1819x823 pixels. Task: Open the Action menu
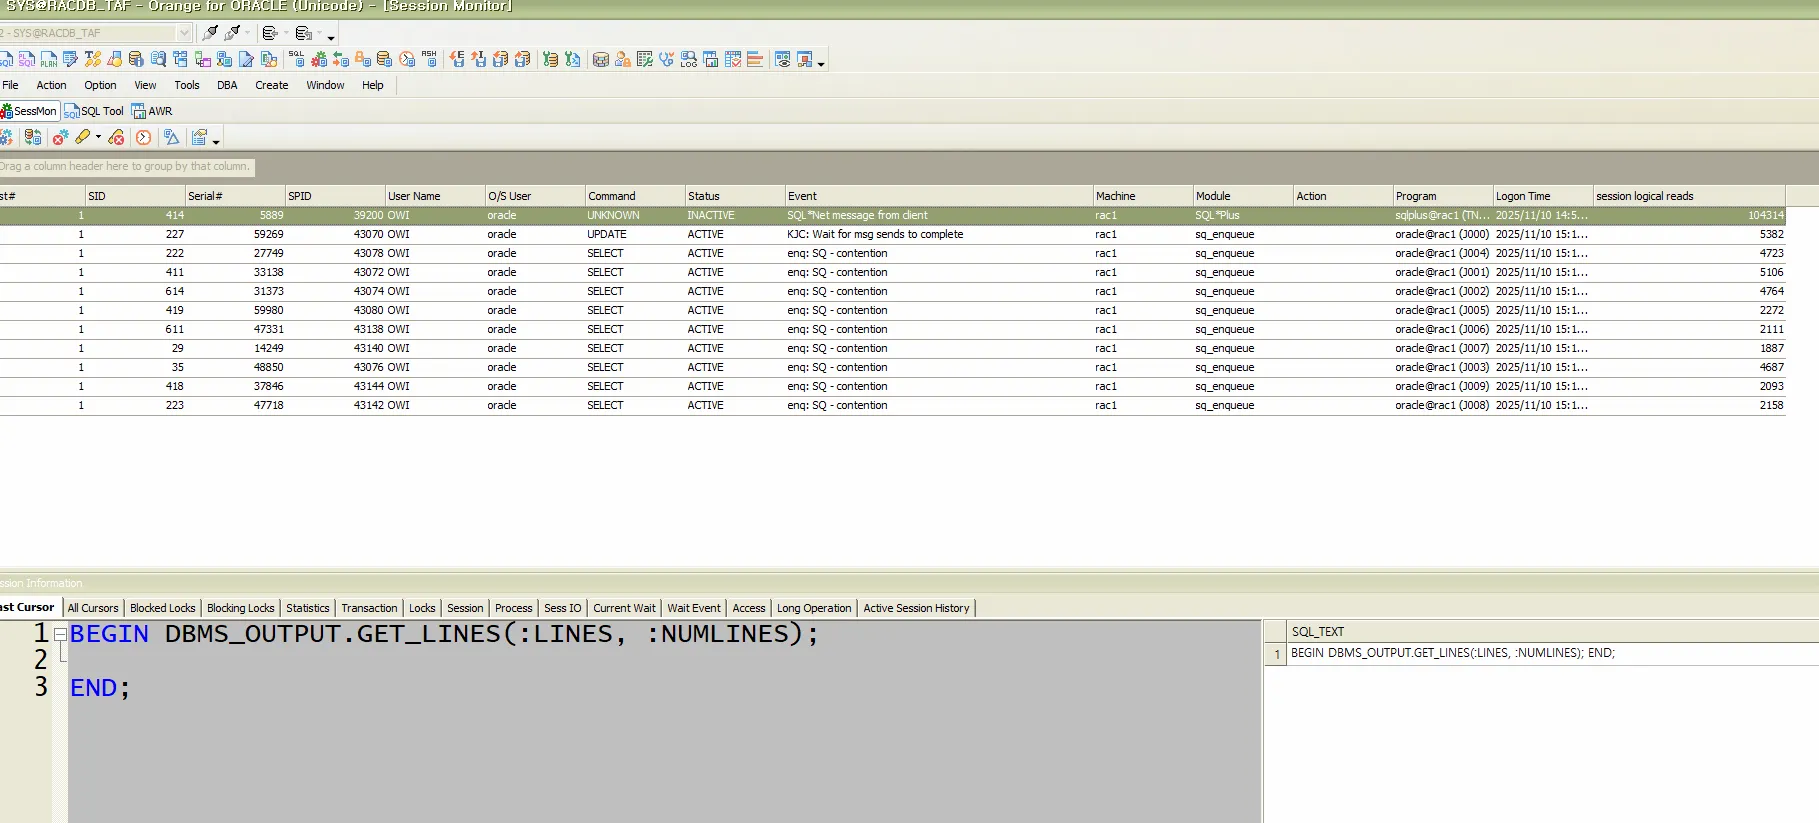[x=51, y=85]
